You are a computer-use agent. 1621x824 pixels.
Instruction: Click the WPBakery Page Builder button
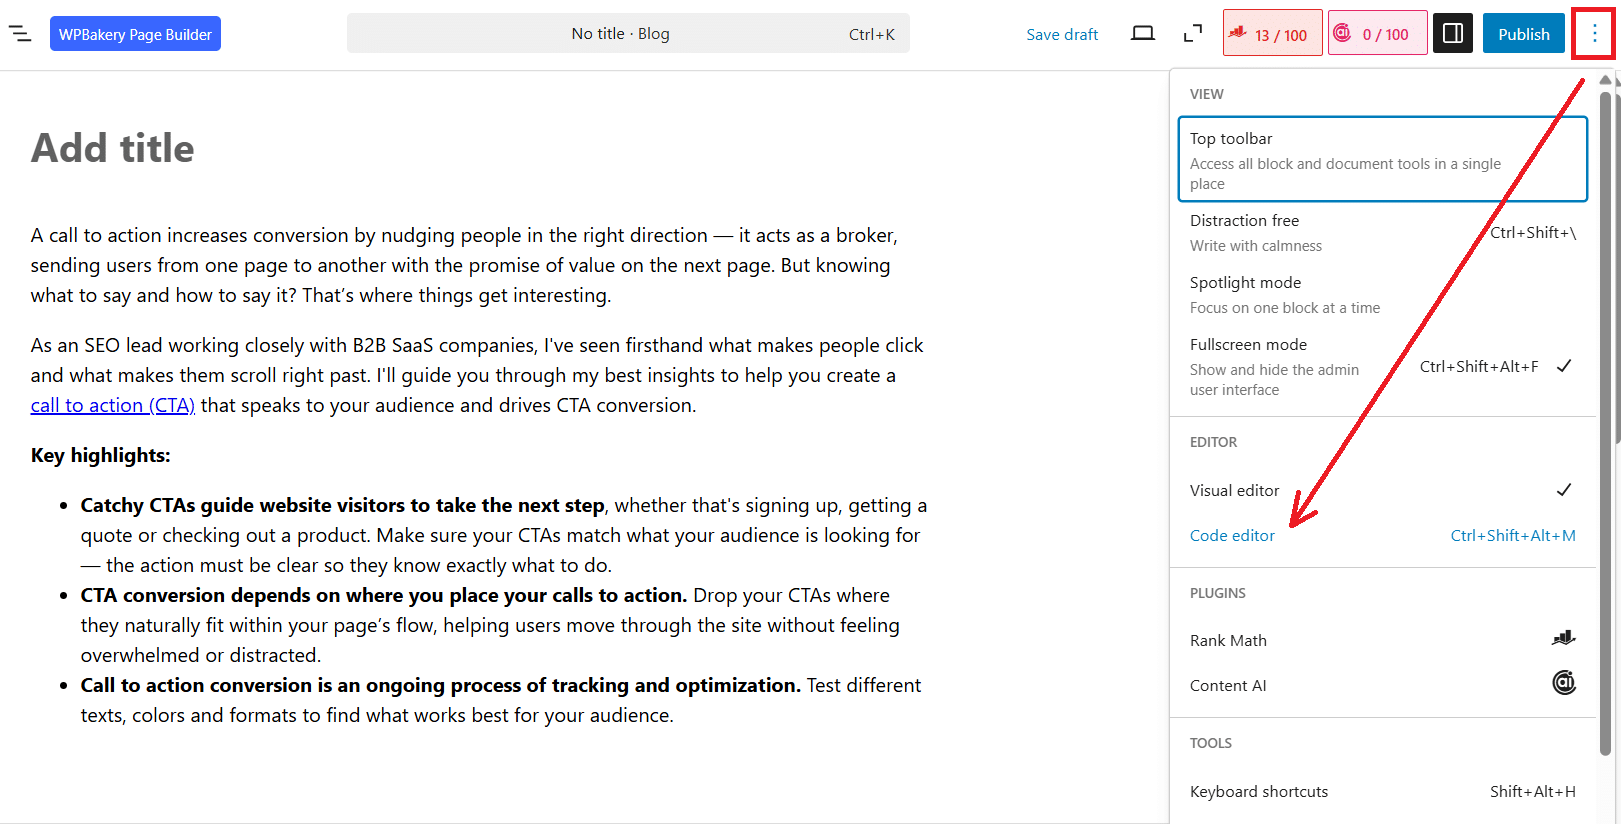(135, 34)
